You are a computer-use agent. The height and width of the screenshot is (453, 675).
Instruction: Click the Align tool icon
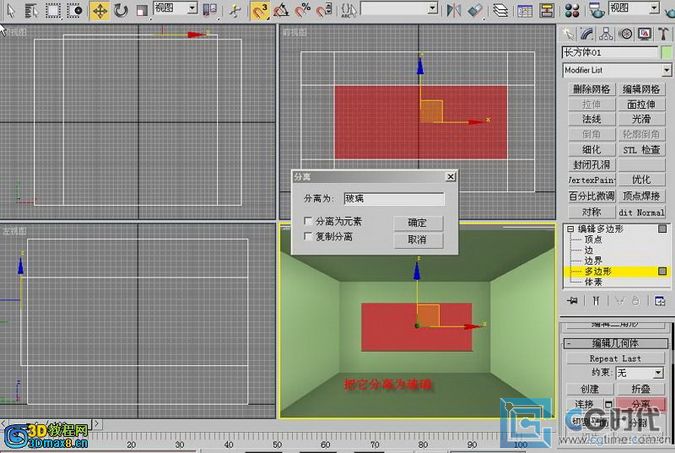[475, 10]
